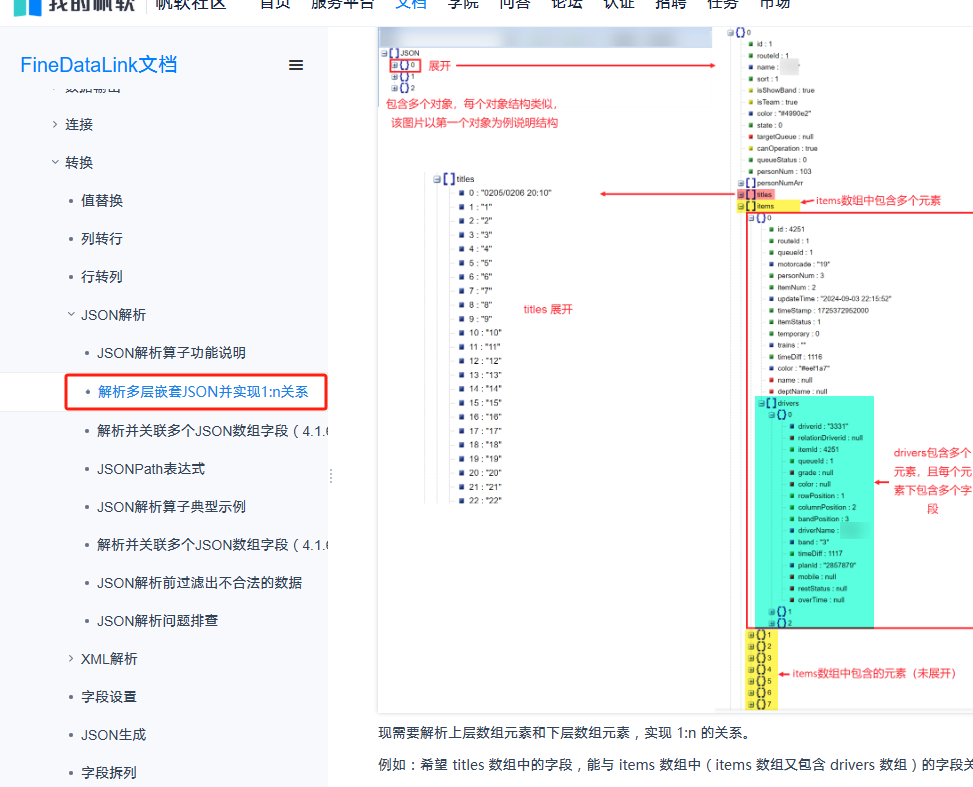Open 服务平台 in top navigation
Image resolution: width=973 pixels, height=787 pixels.
pyautogui.click(x=343, y=4)
